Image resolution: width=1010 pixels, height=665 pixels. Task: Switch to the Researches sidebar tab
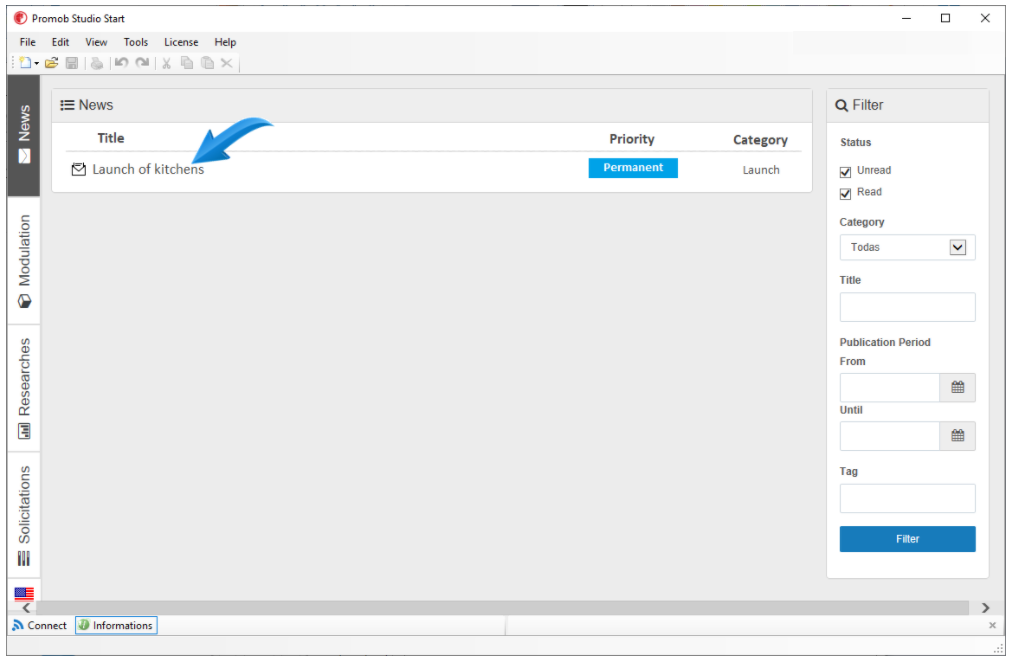[x=24, y=388]
